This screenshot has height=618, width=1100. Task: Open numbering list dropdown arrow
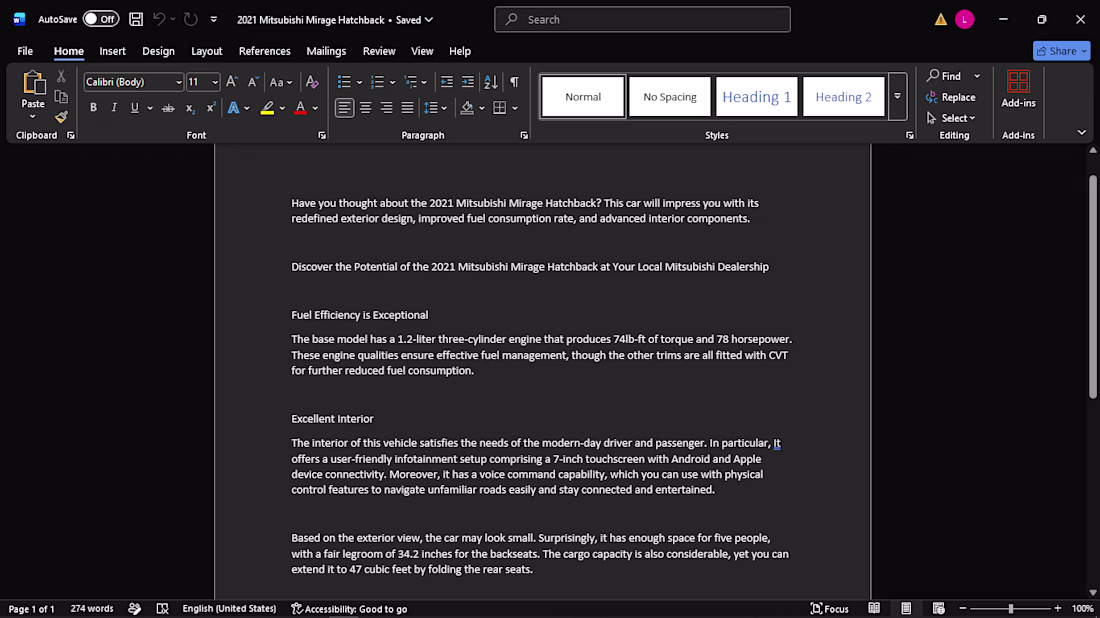point(392,83)
